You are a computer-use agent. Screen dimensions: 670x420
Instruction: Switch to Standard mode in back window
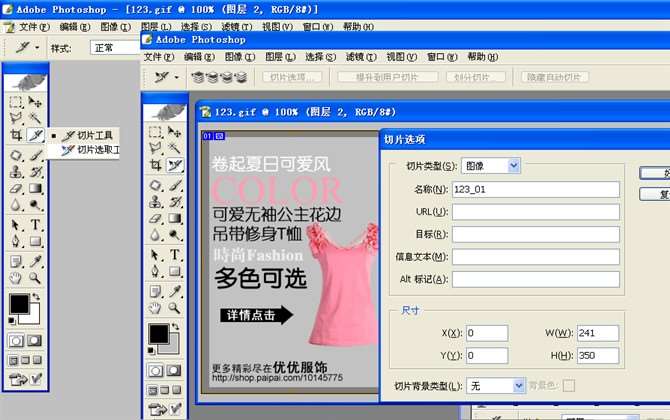(x=16, y=341)
